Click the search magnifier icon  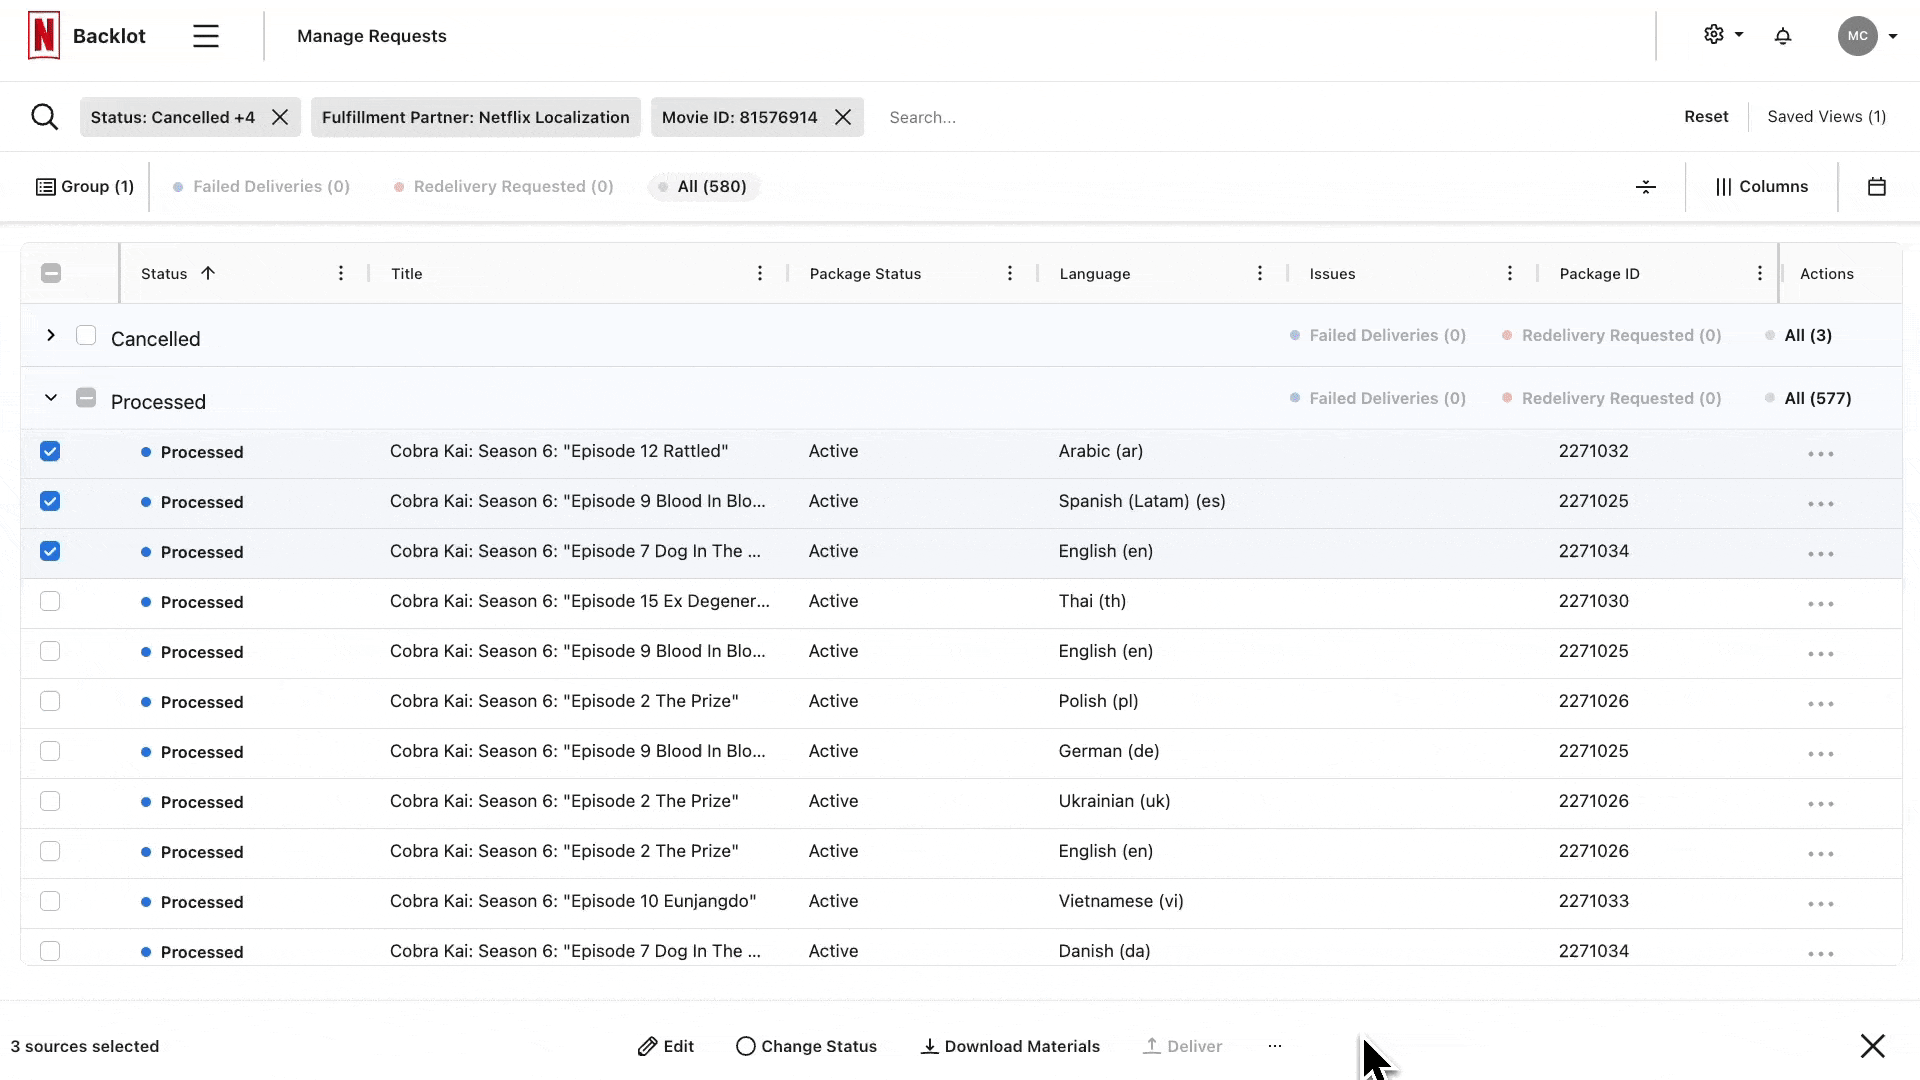44,117
